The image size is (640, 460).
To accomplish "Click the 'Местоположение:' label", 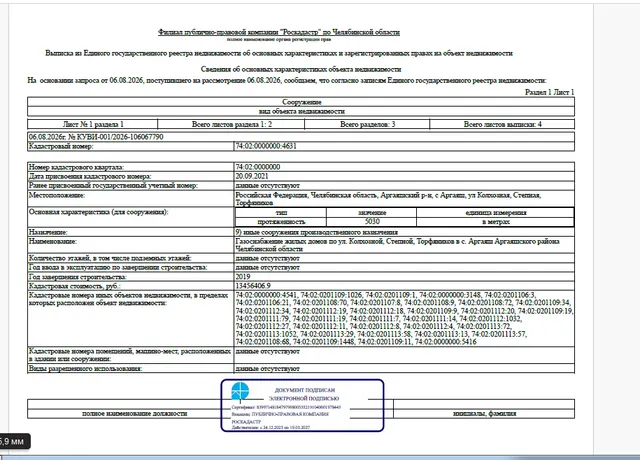I will [57, 195].
